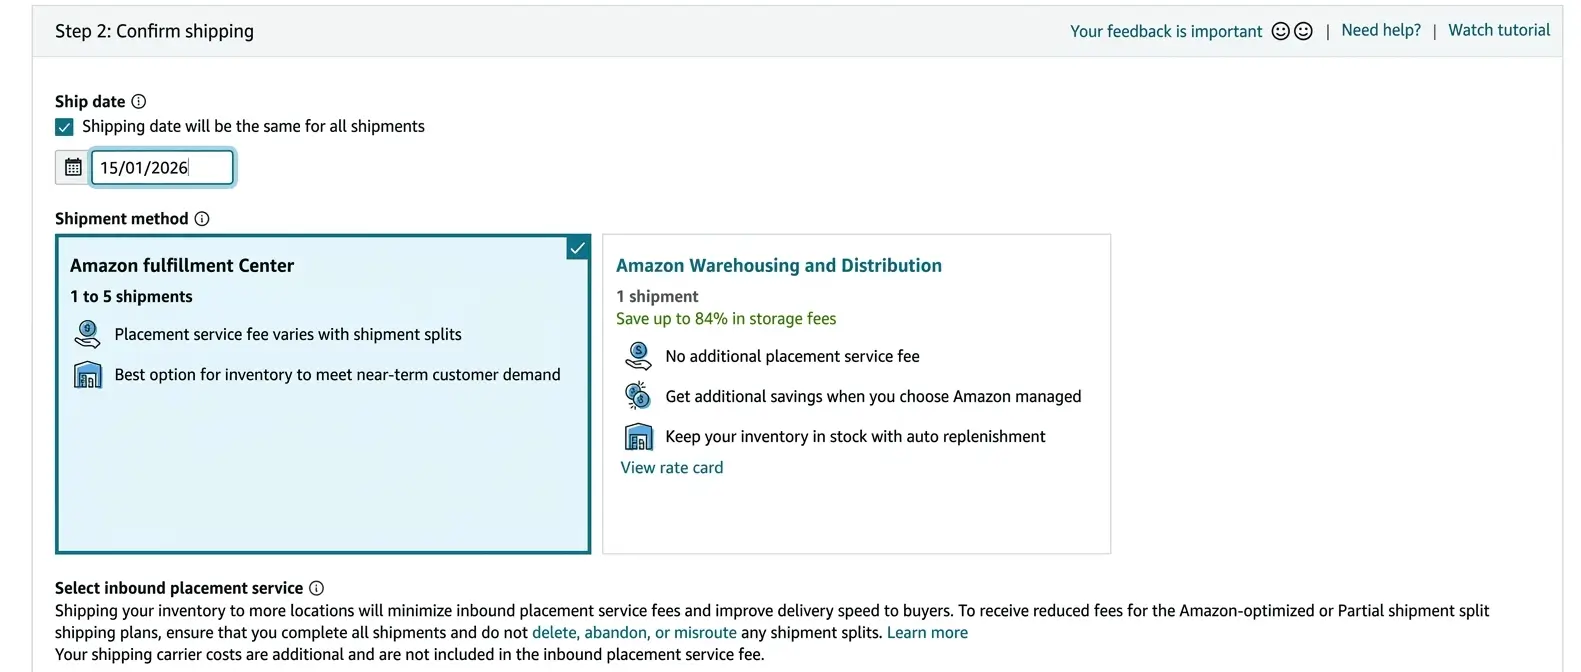Viewport: 1581px width, 672px height.
Task: Click Placement service fee varies text
Action: [288, 334]
